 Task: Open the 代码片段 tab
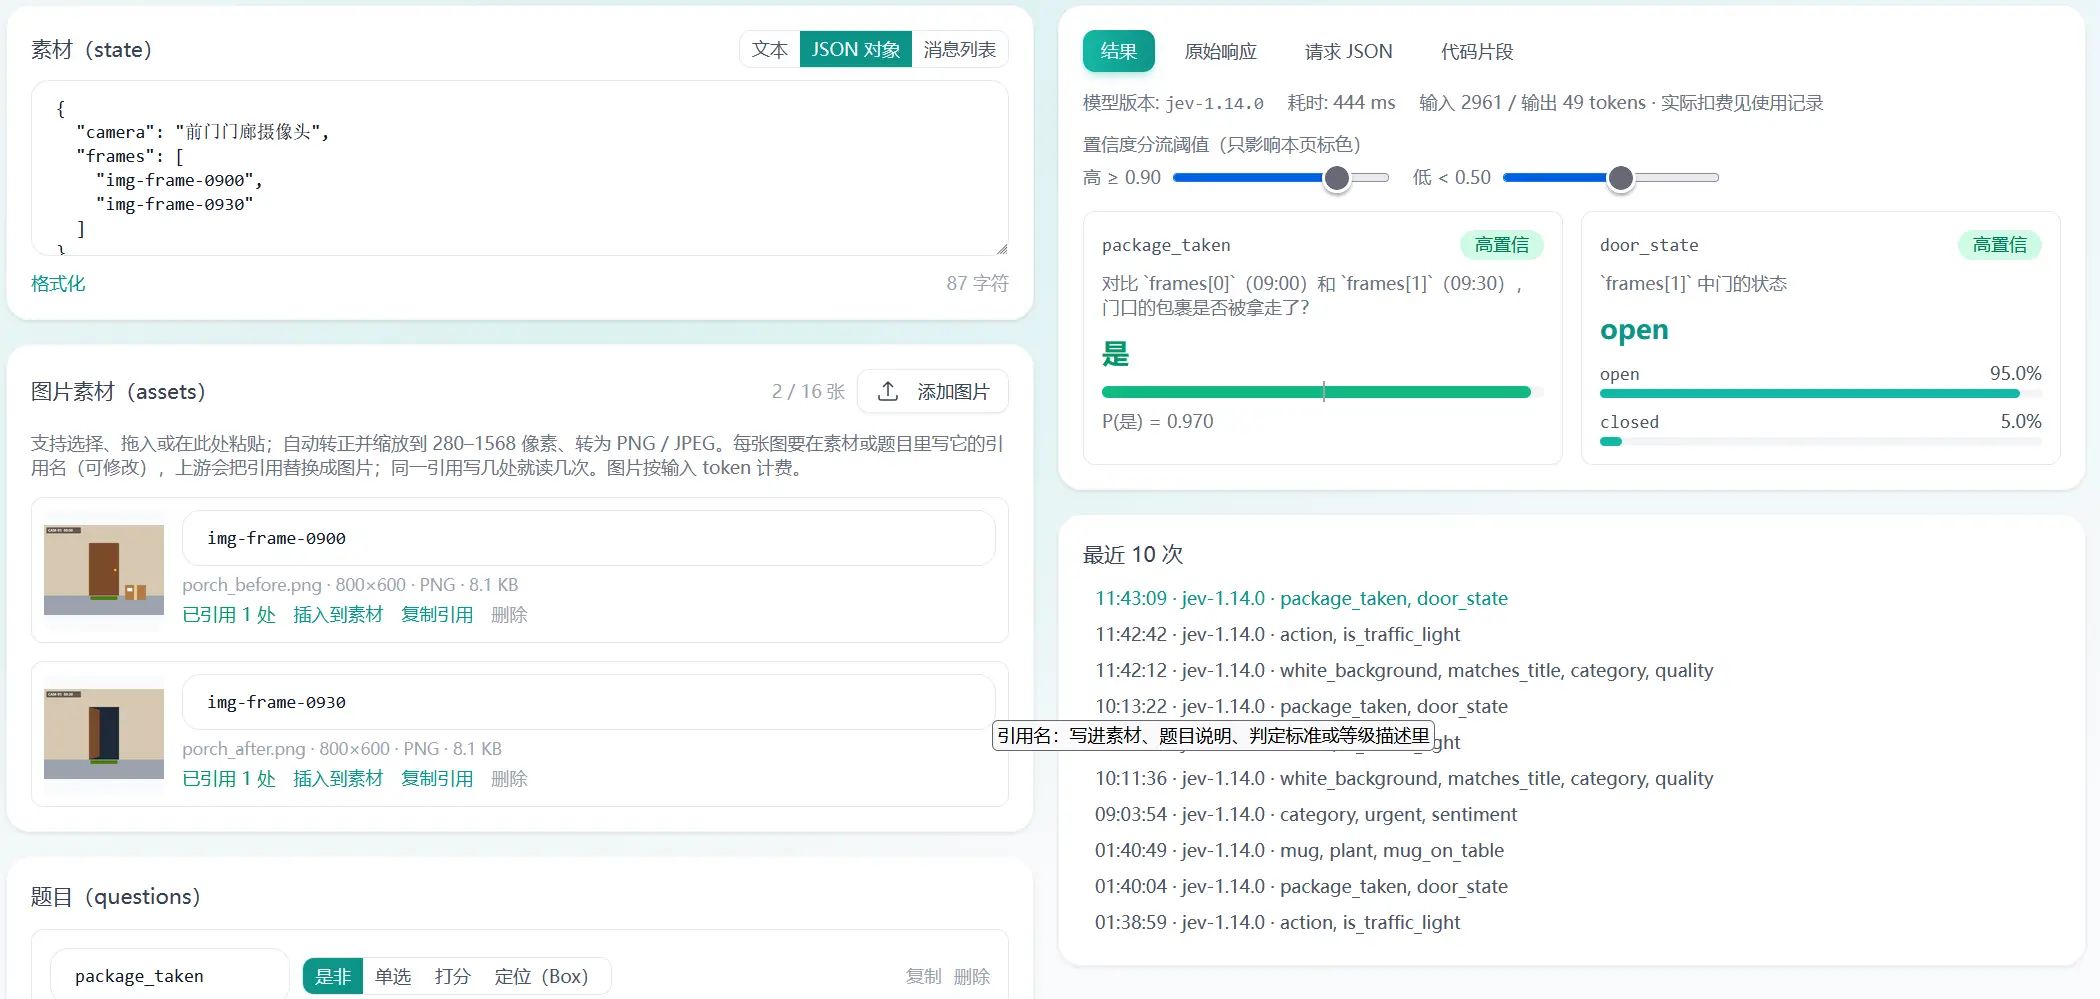(1477, 51)
